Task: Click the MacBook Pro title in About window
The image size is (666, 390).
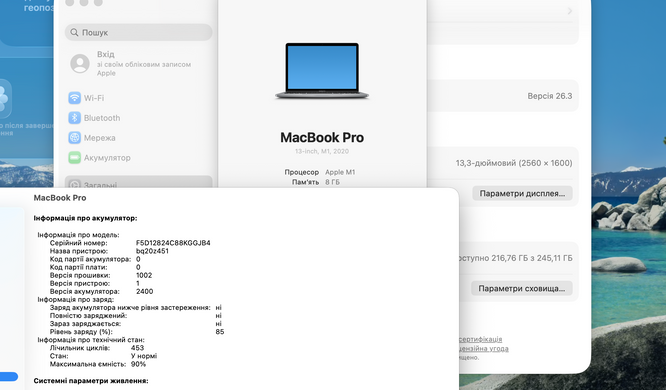Action: [x=322, y=137]
